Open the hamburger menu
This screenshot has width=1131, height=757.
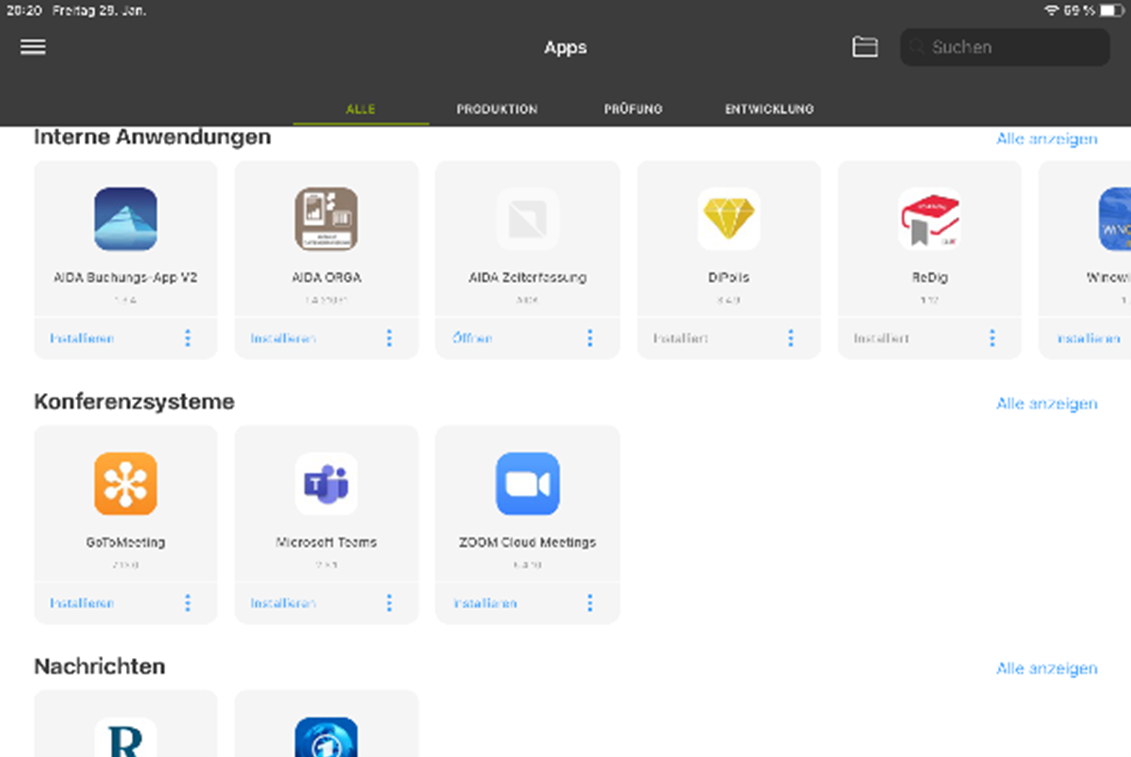coord(33,47)
